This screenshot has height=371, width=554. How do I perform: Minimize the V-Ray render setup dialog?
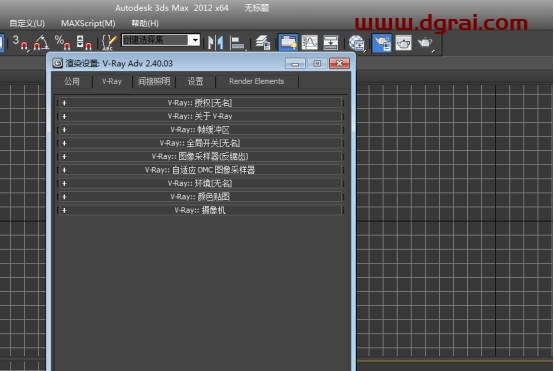[295, 64]
